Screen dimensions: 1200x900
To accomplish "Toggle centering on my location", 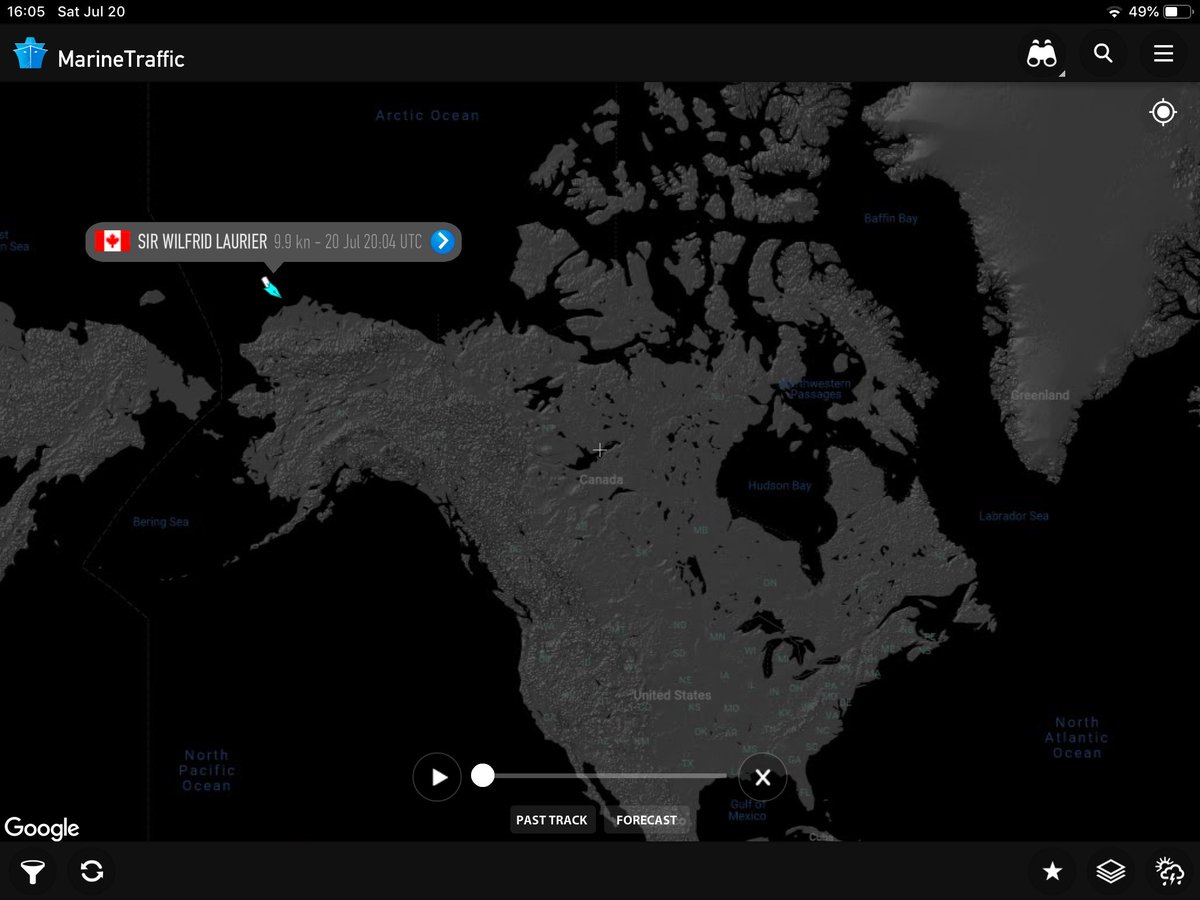I will [1162, 112].
